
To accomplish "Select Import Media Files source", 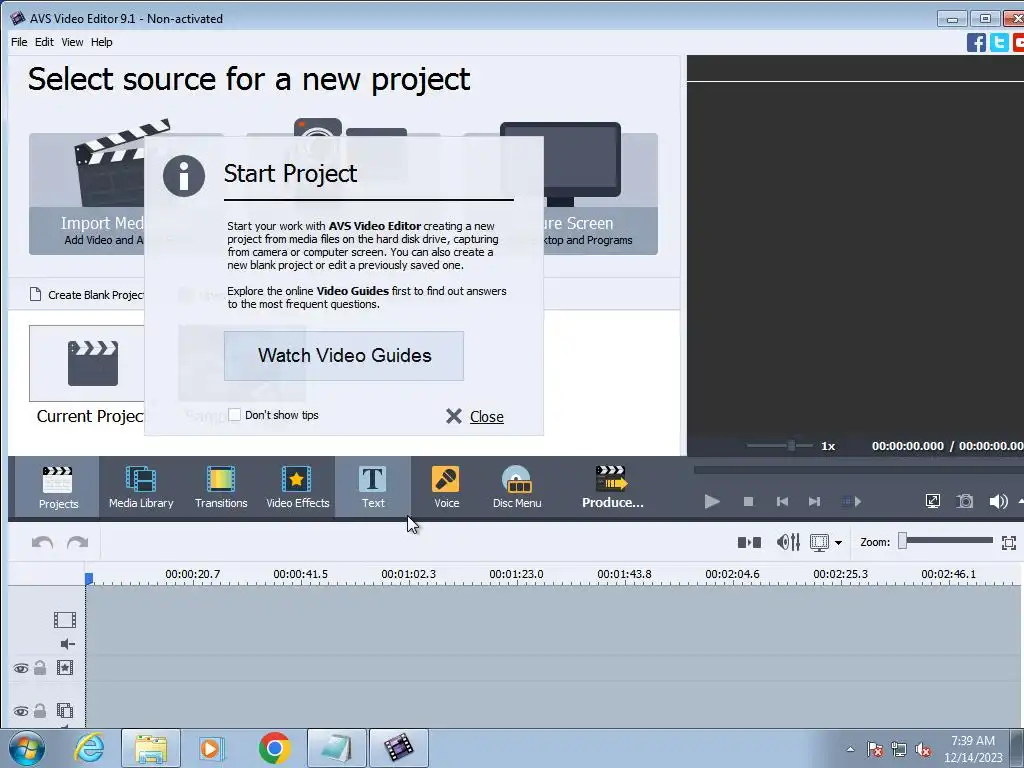I will pyautogui.click(x=87, y=194).
